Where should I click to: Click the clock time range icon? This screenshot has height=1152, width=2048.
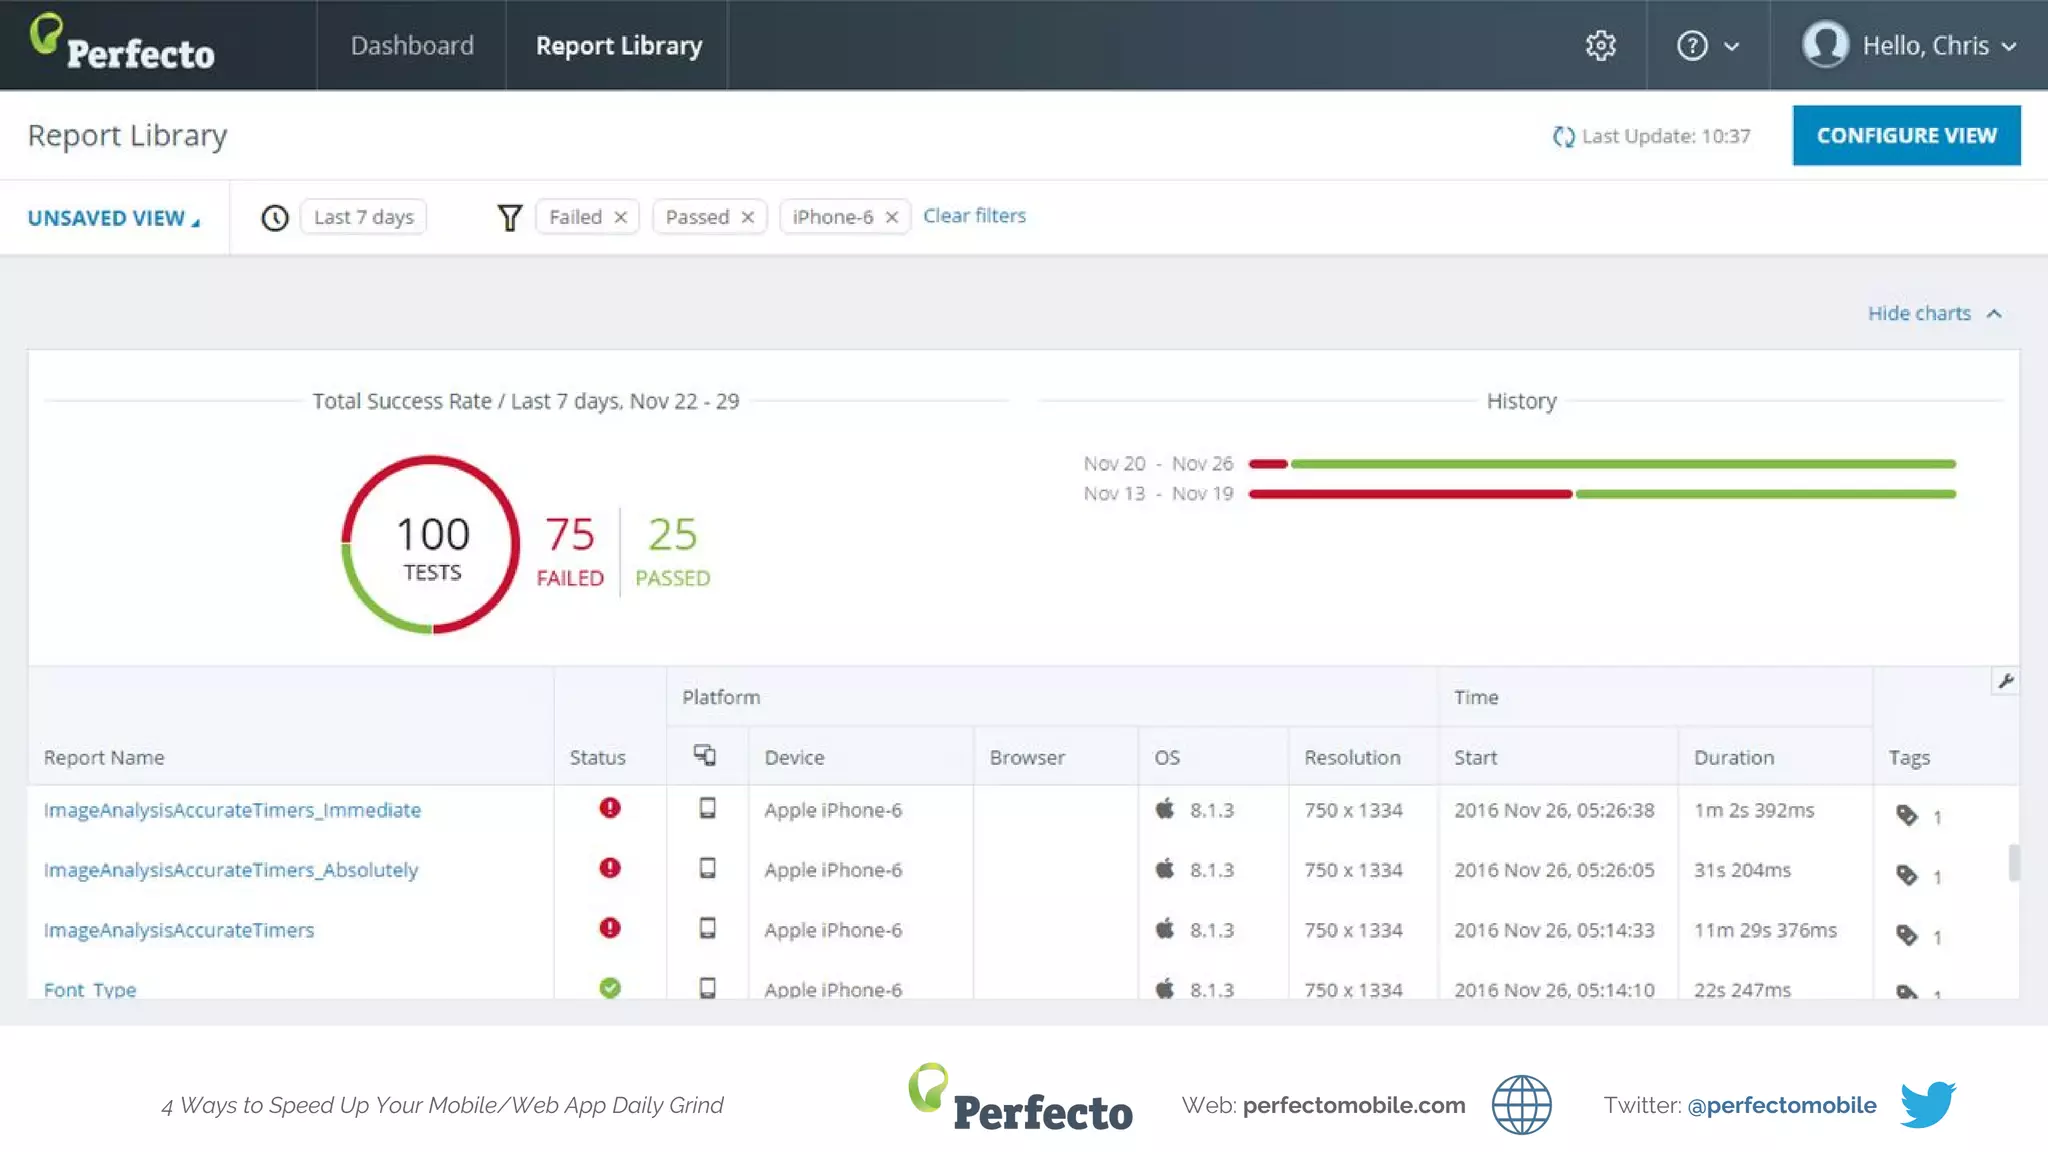pos(275,217)
